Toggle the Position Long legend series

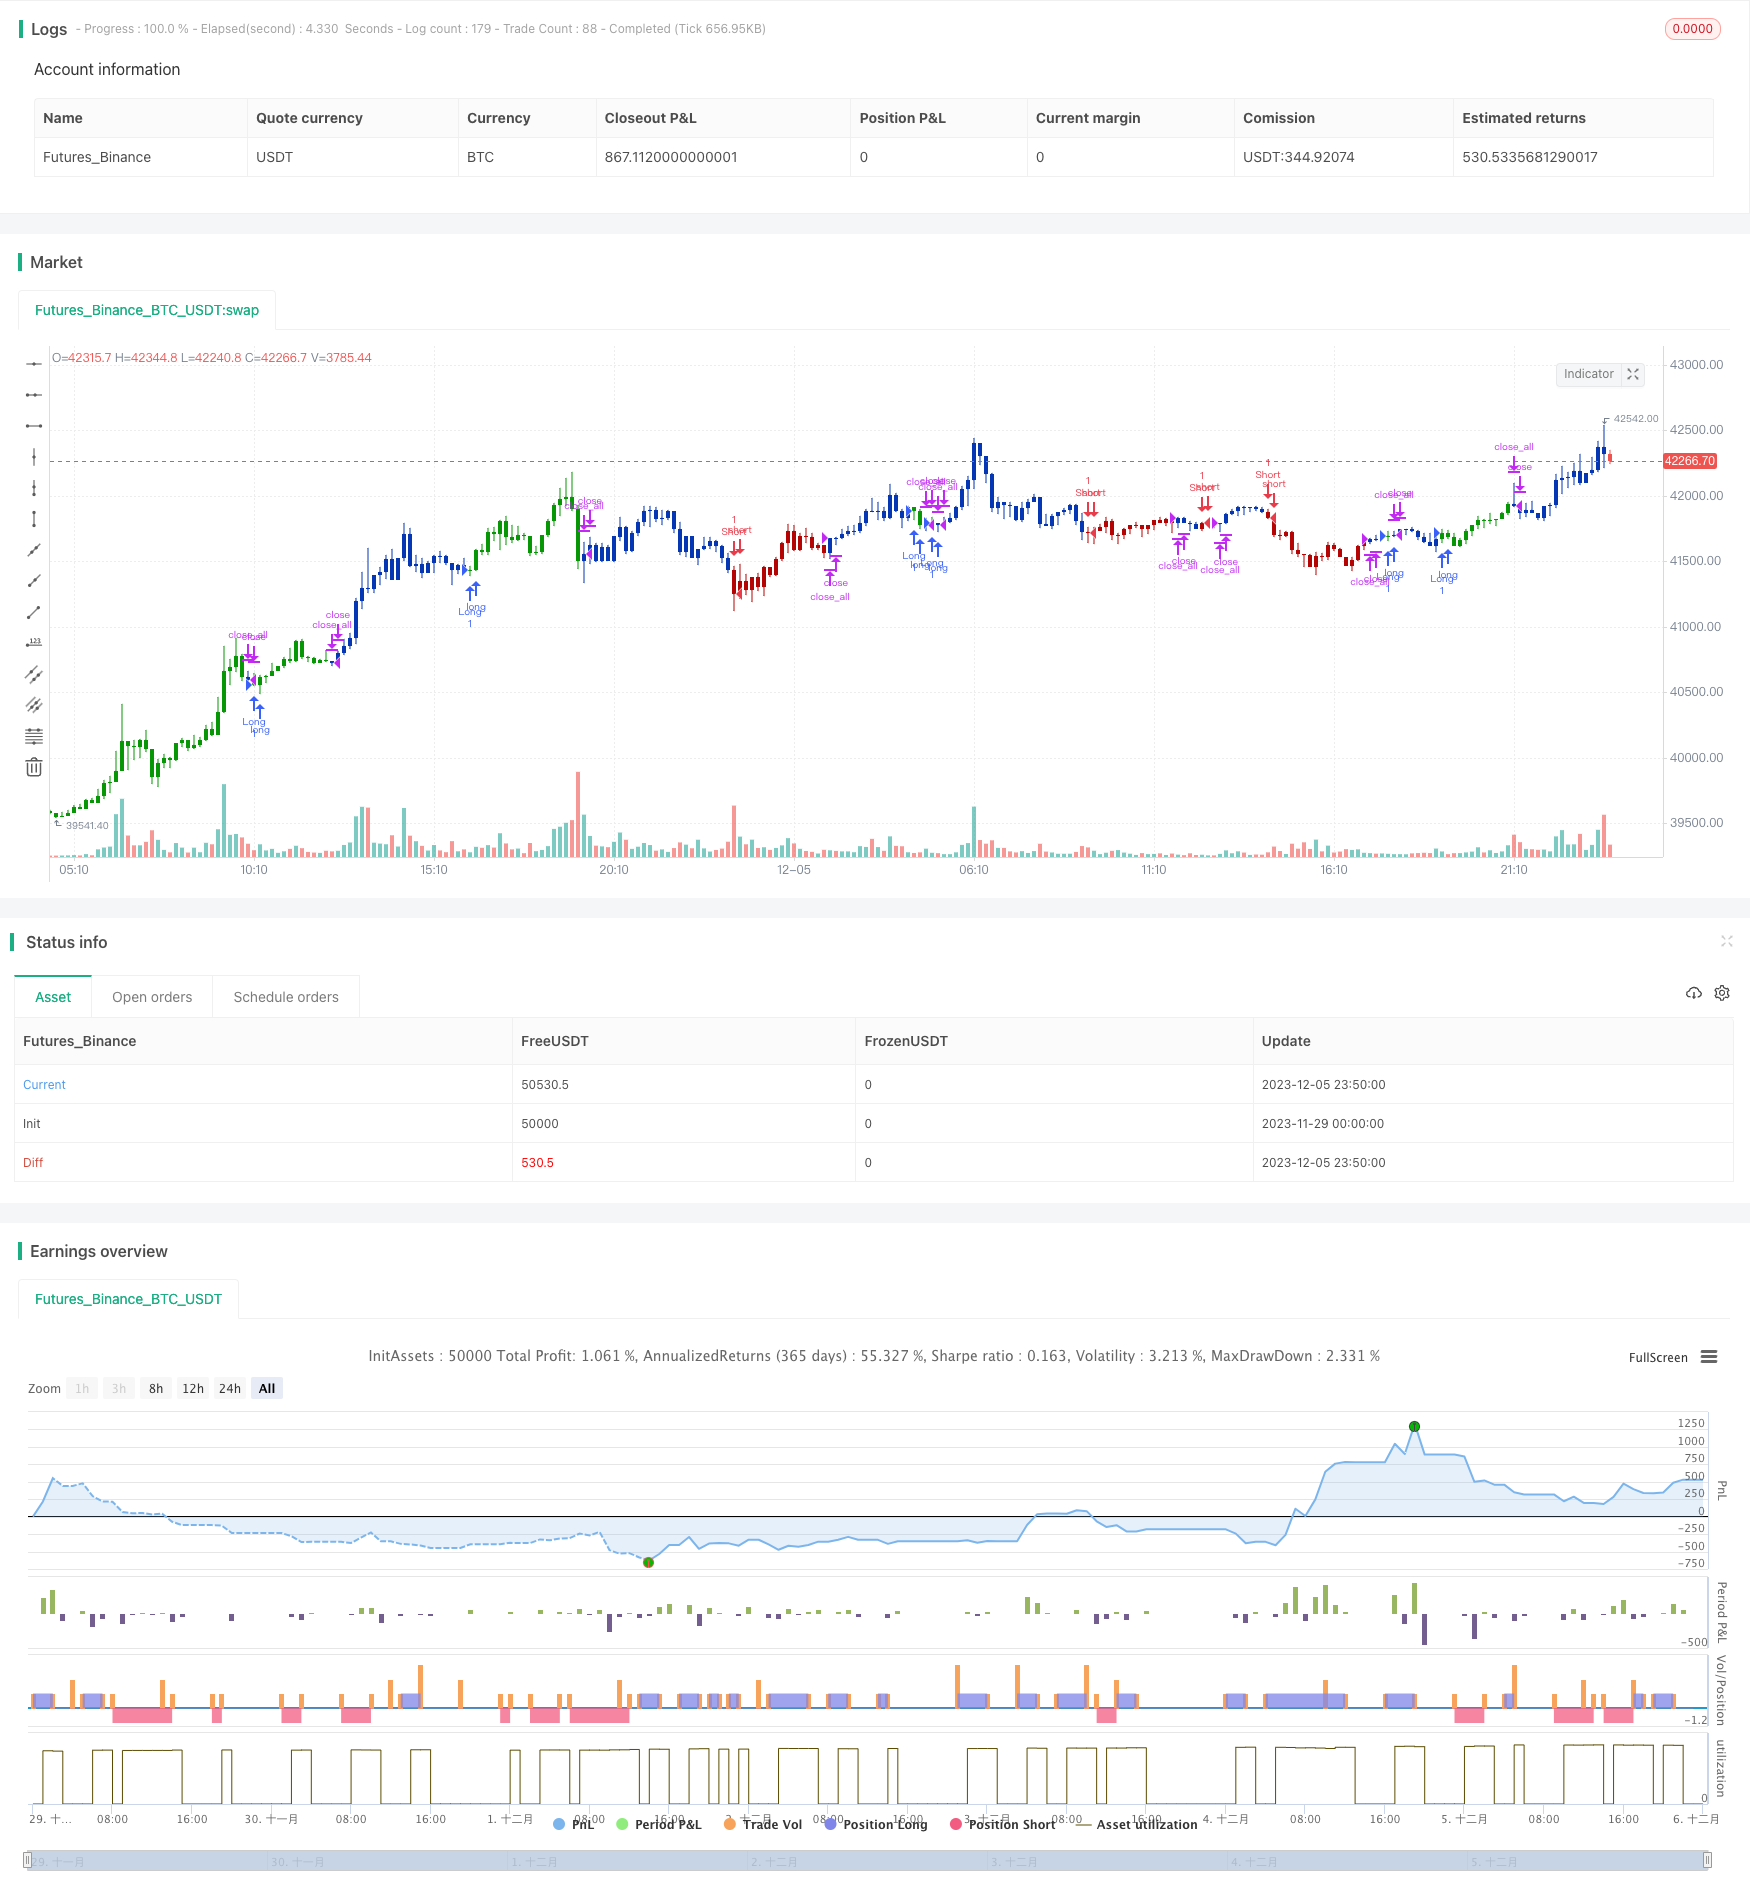[876, 1824]
